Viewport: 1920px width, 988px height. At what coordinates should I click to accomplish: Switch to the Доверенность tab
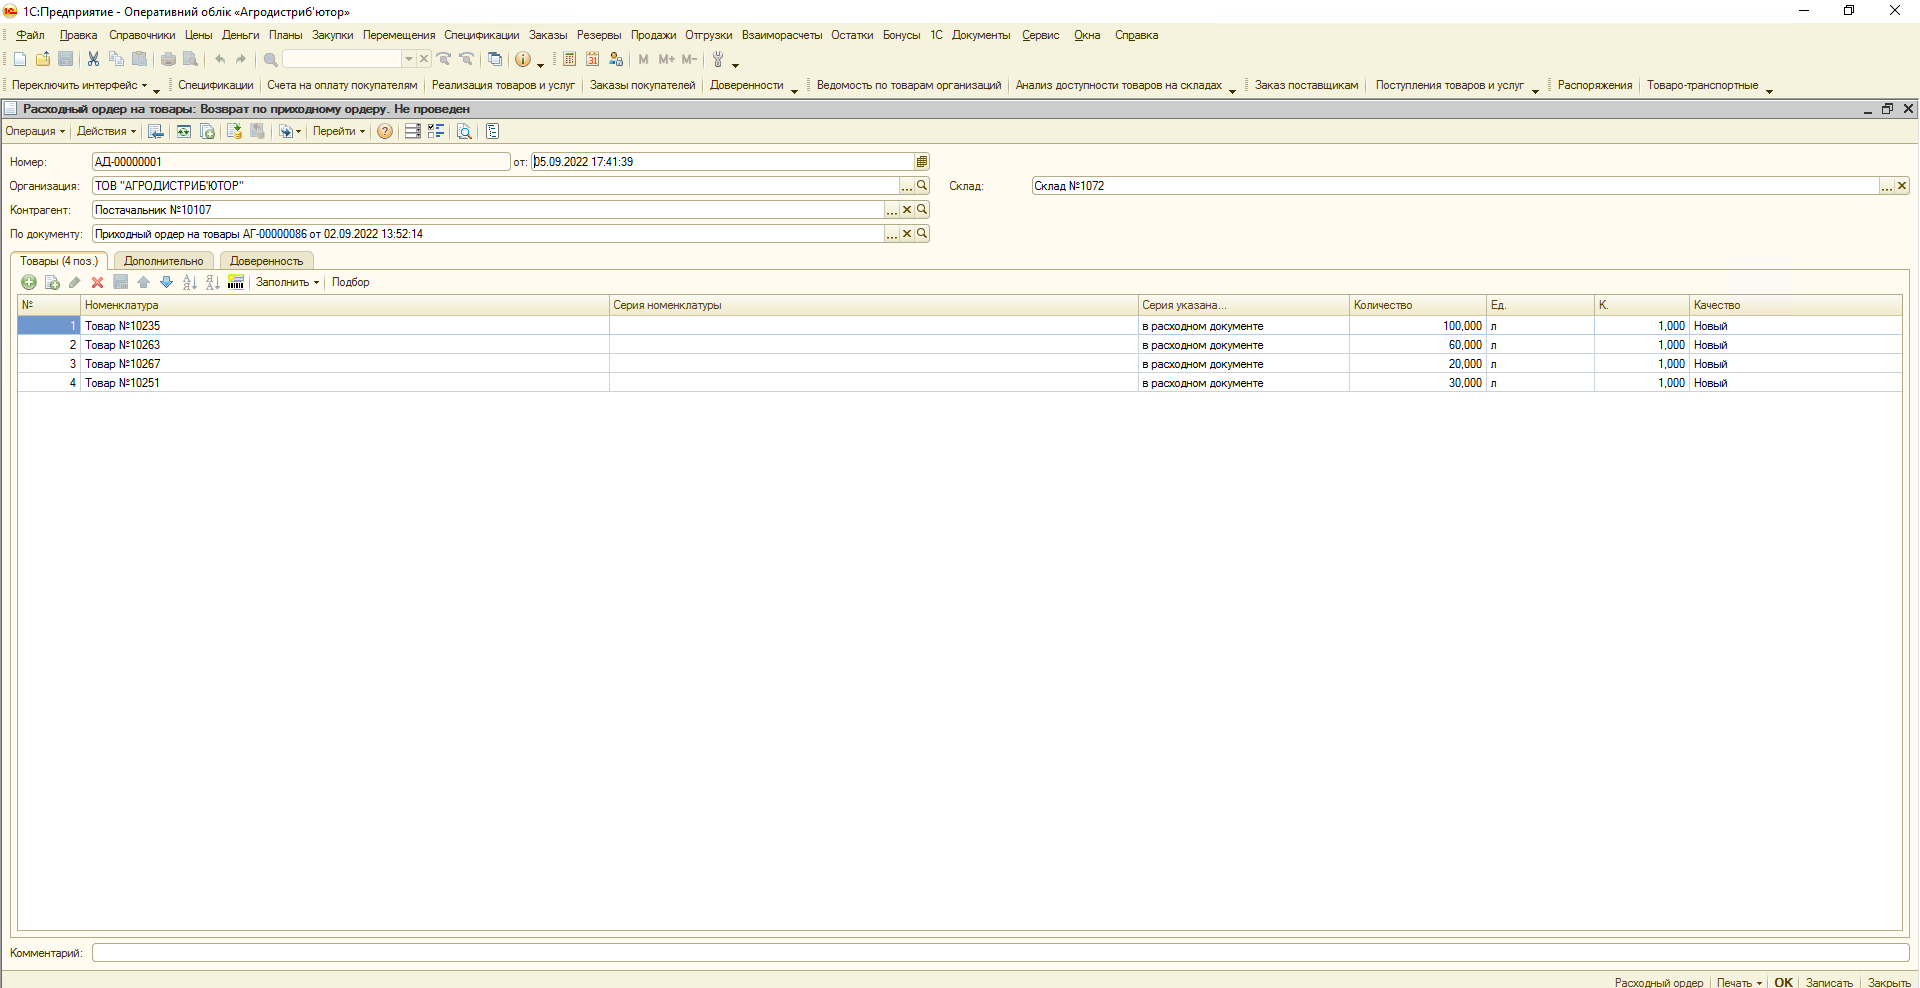(x=266, y=261)
